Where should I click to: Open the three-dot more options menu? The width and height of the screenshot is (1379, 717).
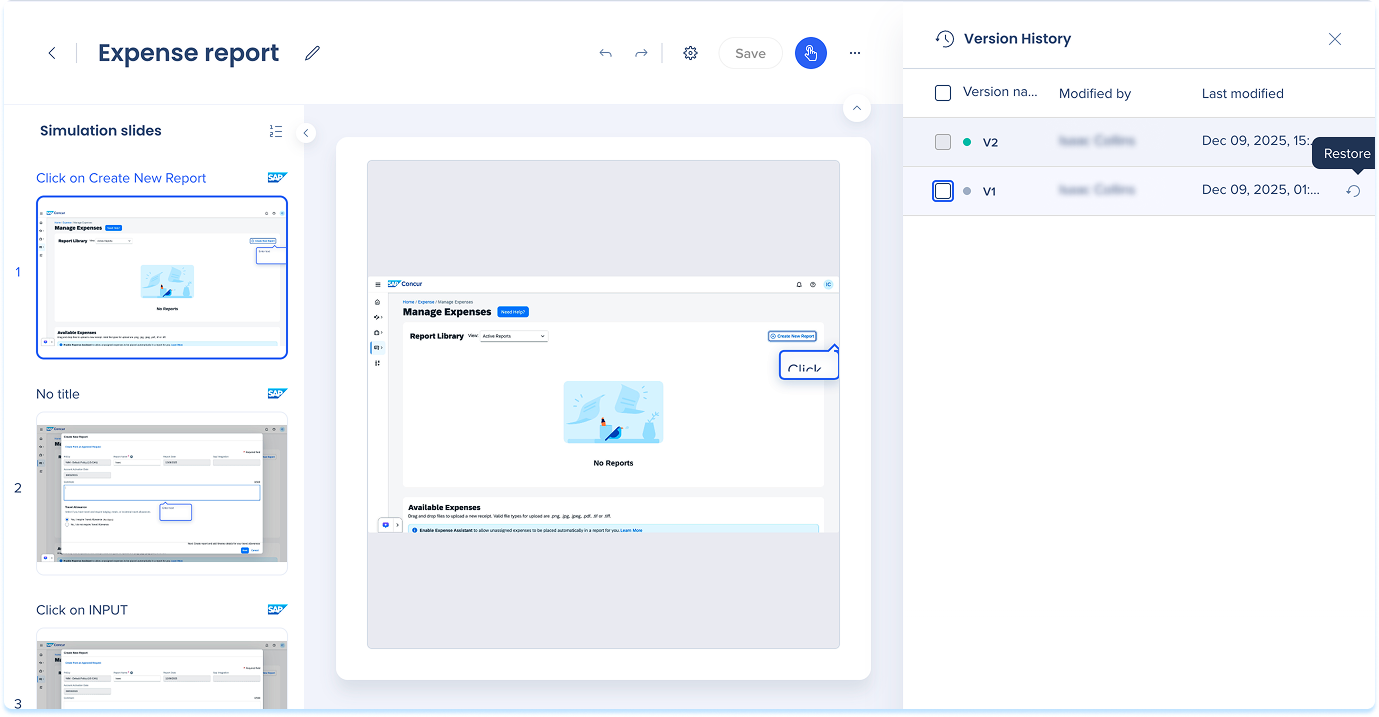[x=855, y=53]
